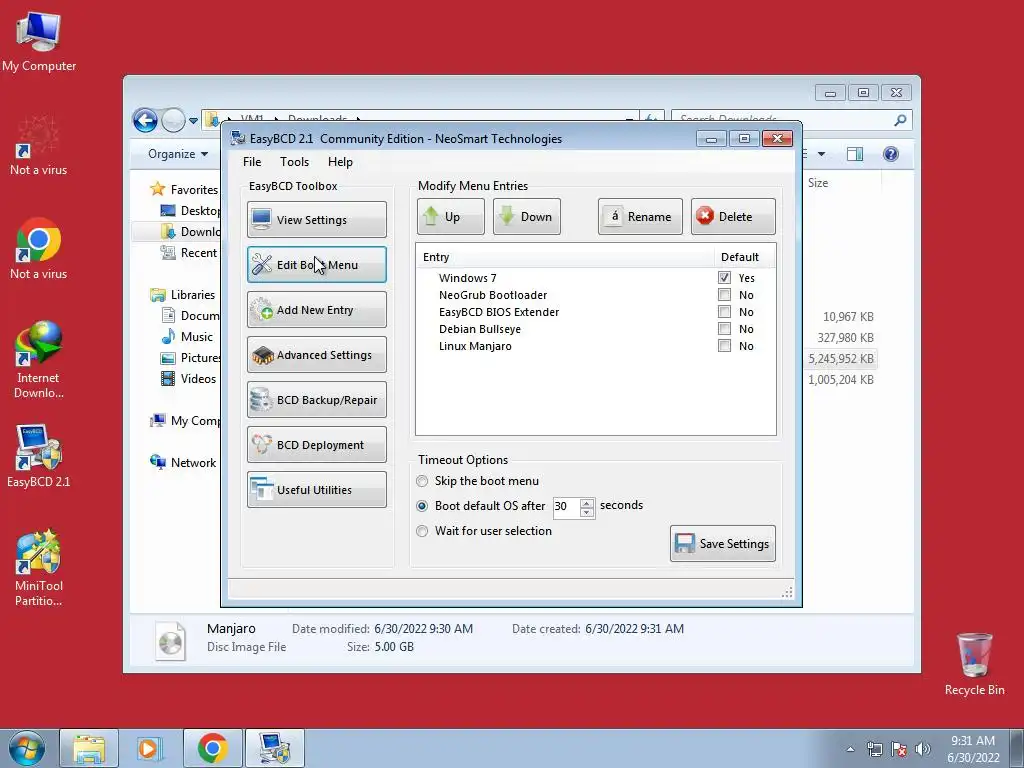Screen dimensions: 1024x768
Task: Move selected entry Up
Action: 451,216
